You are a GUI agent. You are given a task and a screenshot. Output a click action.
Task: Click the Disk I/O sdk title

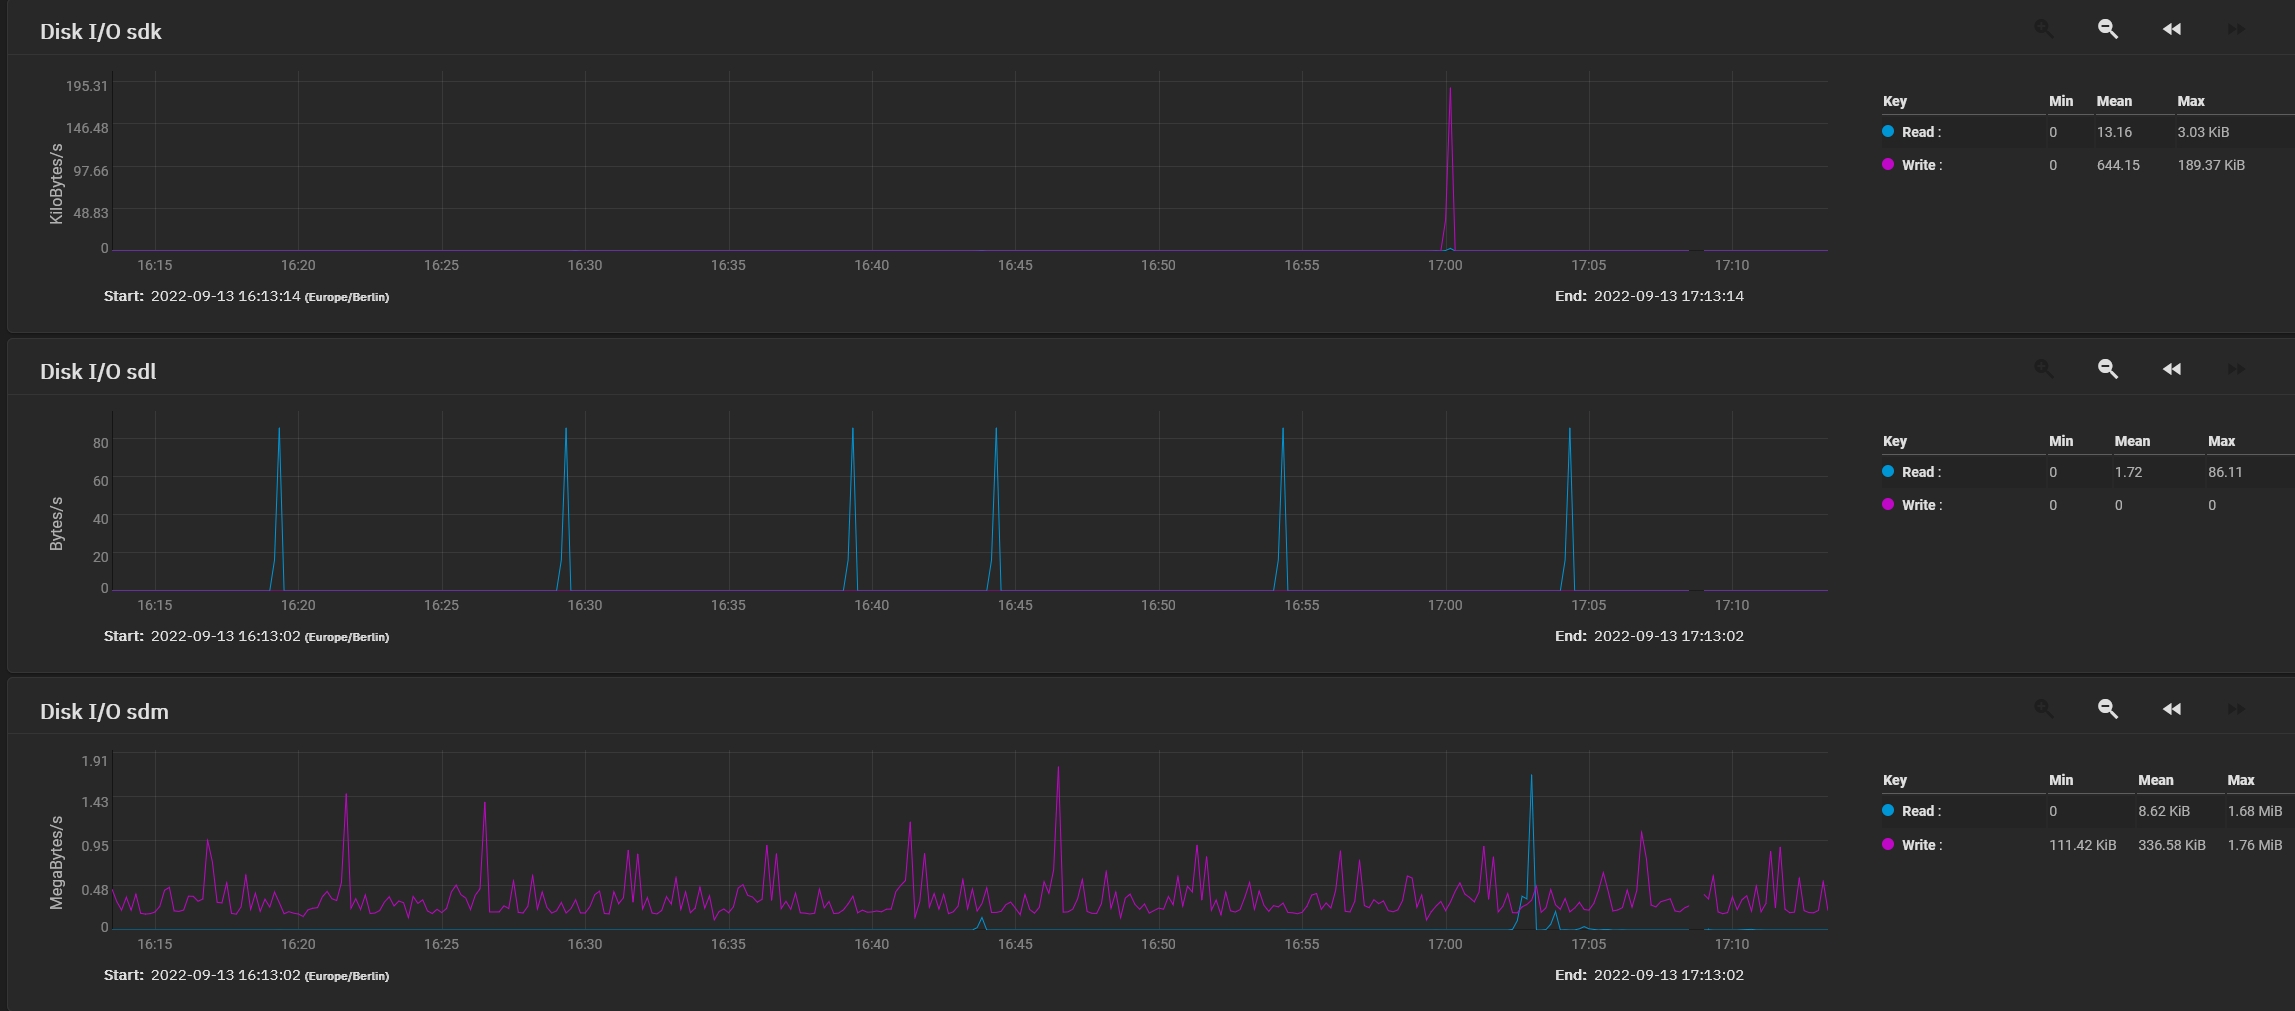click(x=100, y=31)
